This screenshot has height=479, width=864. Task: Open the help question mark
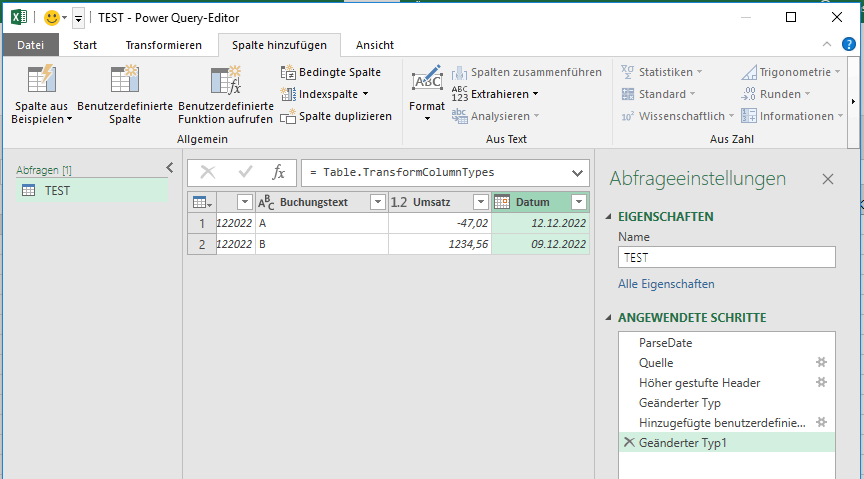[x=849, y=45]
